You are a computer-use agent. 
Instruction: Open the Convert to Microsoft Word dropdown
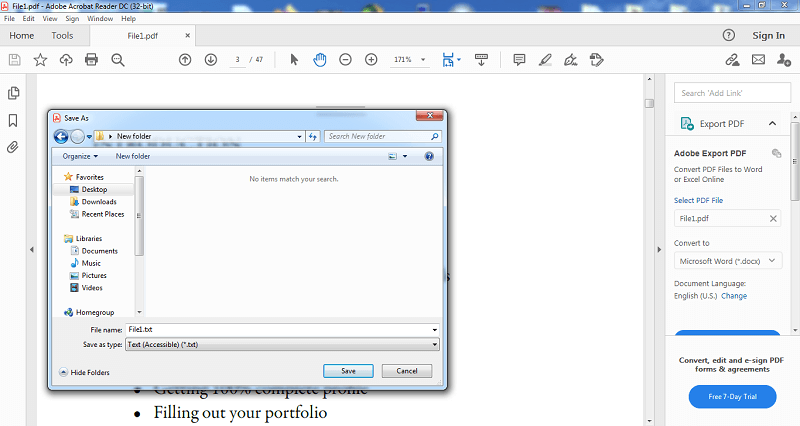pos(727,261)
